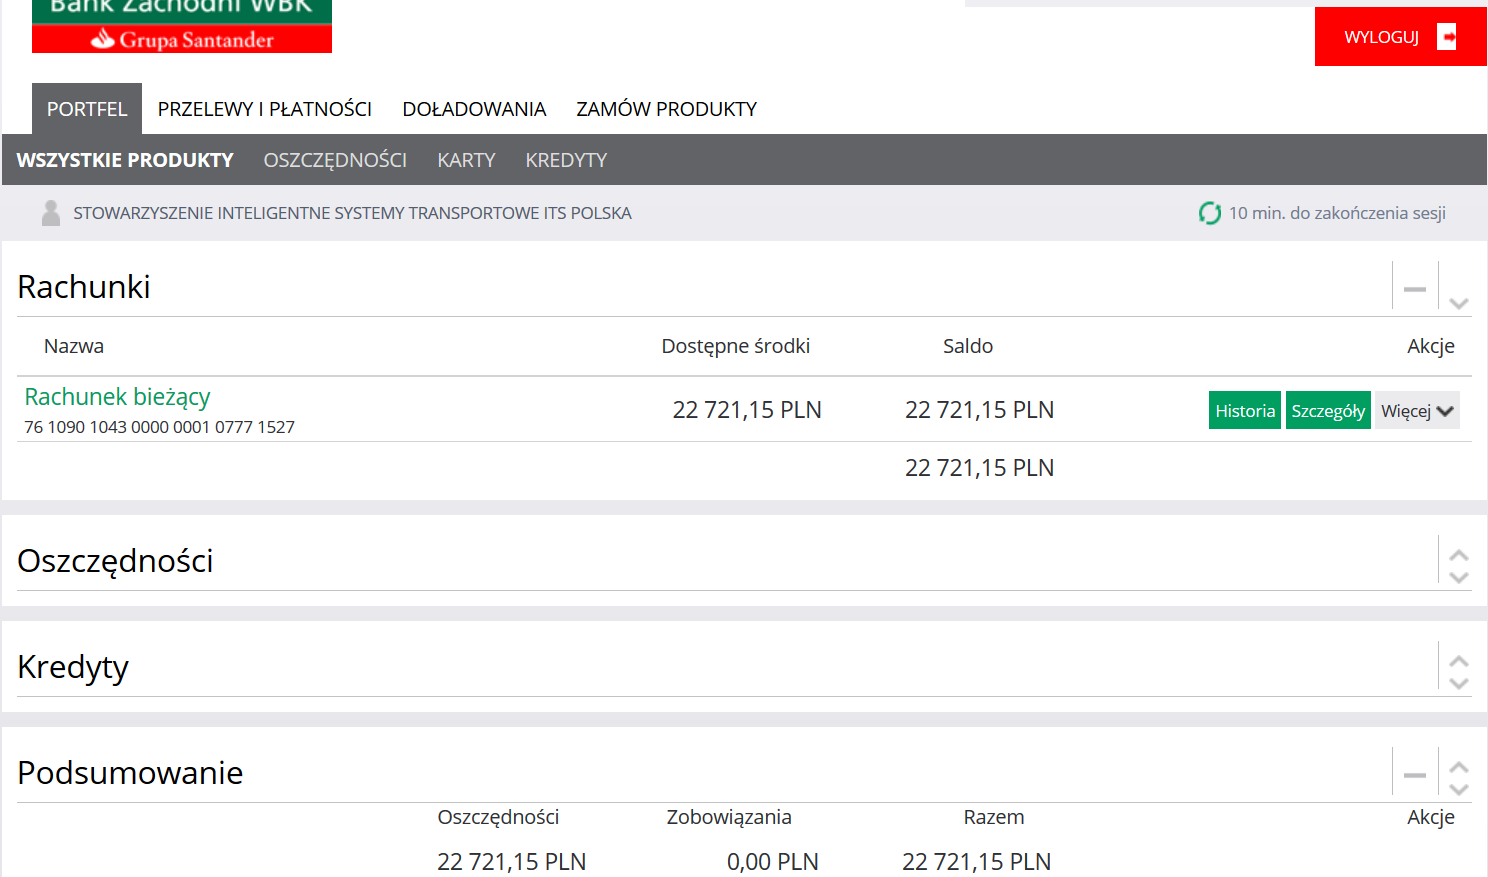1488x877 pixels.
Task: Open the PORTFEL tab
Action: (x=87, y=109)
